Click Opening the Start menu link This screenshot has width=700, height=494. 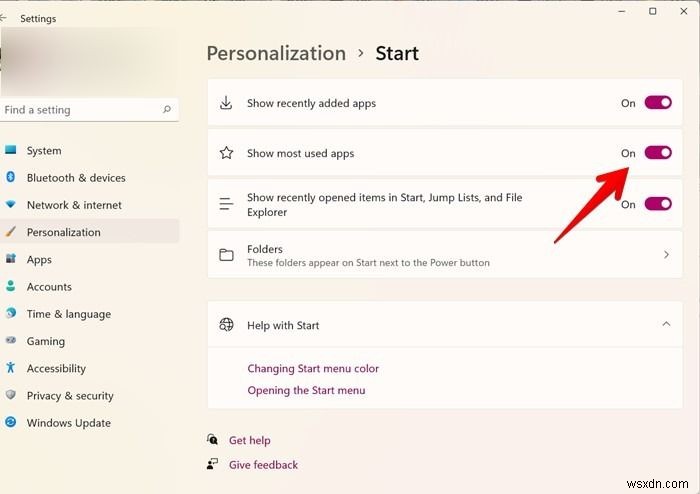[306, 390]
